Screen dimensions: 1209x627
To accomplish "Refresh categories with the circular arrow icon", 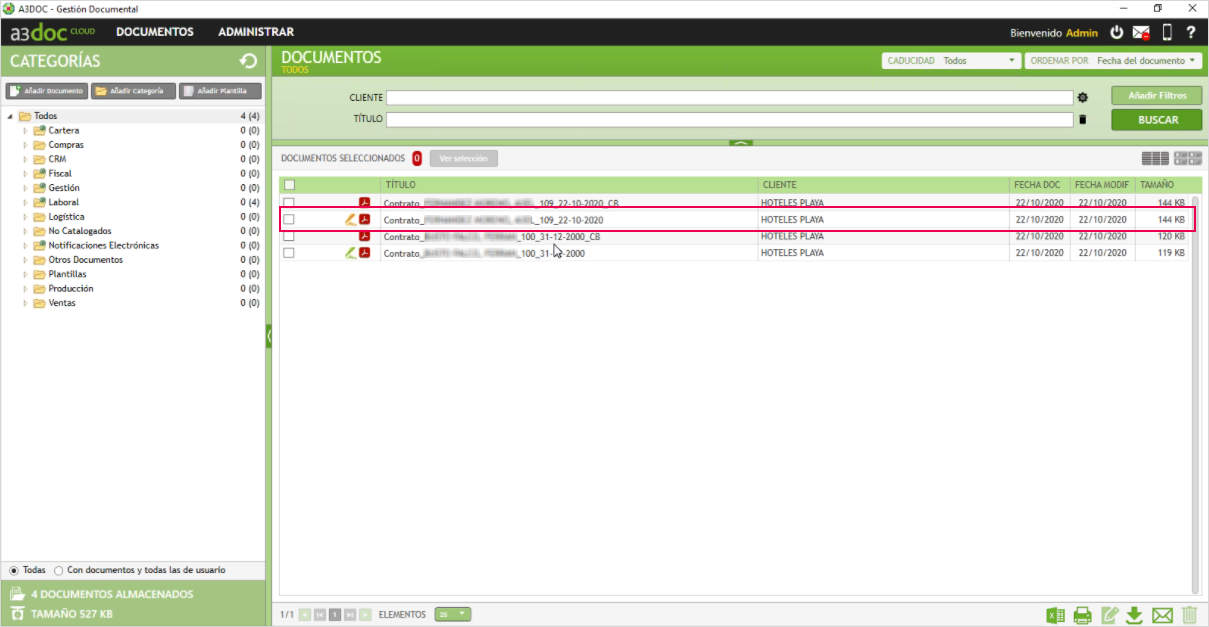I will pyautogui.click(x=248, y=61).
